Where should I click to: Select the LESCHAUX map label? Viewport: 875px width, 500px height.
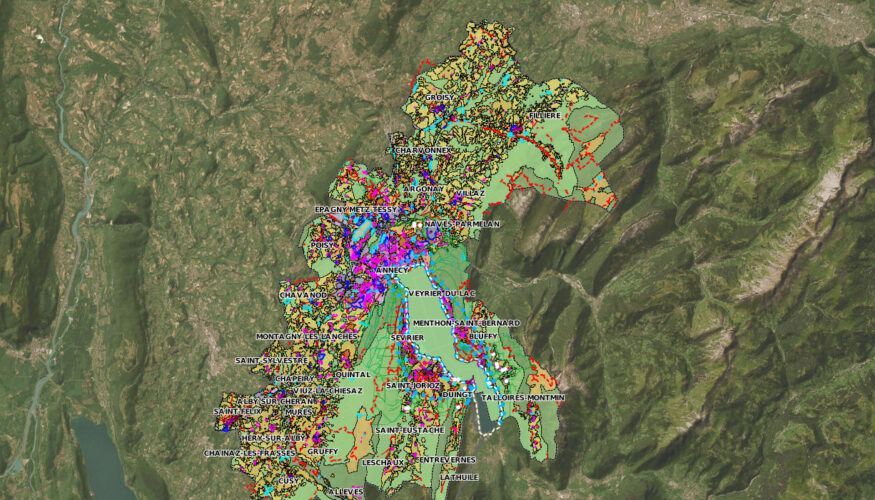point(383,463)
